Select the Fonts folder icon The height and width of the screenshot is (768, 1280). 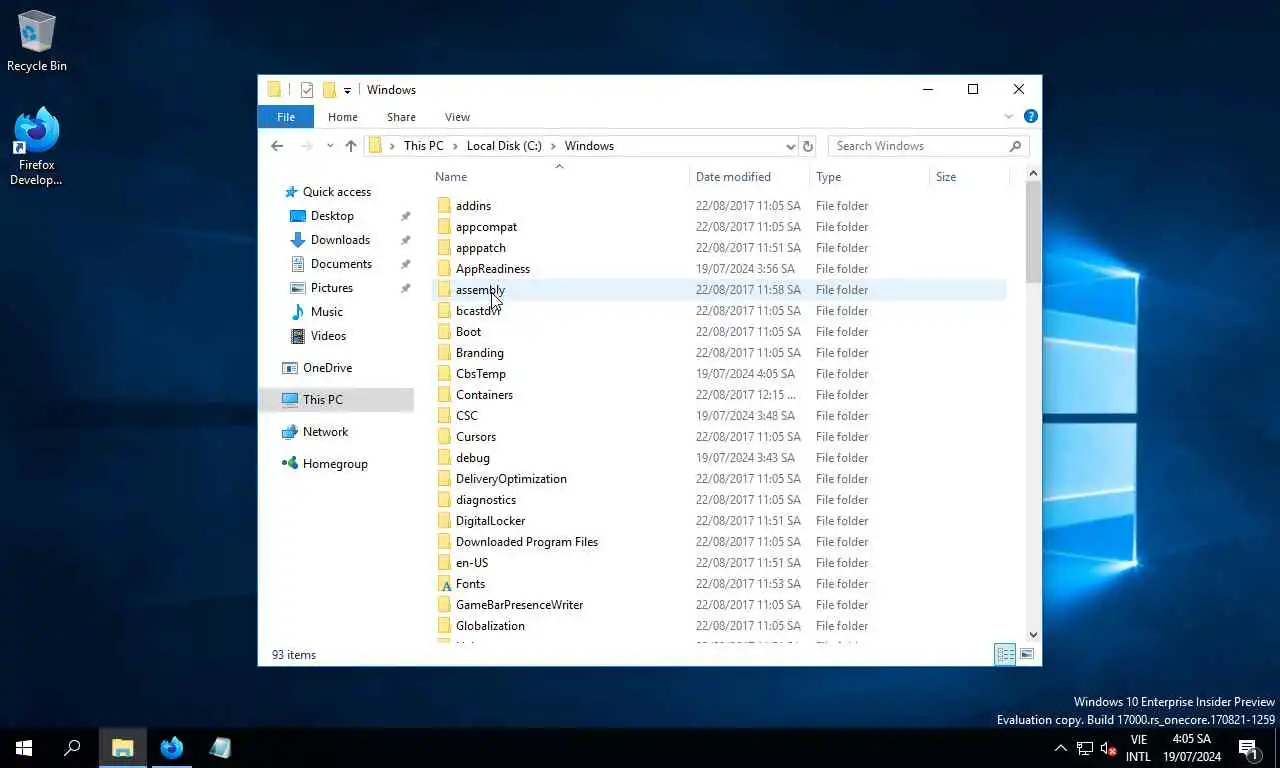(445, 584)
